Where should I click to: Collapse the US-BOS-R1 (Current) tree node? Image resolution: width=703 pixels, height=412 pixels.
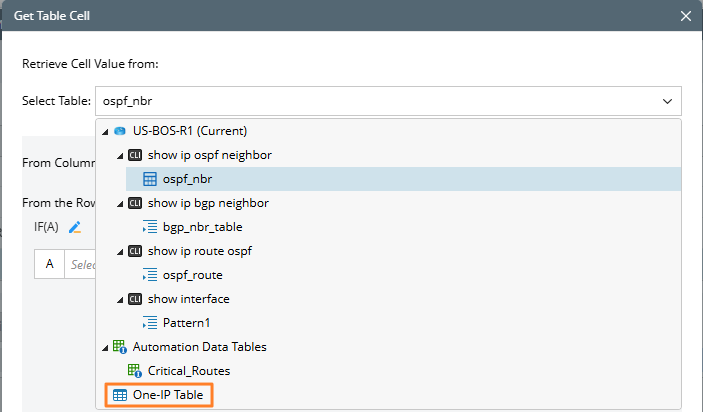point(106,131)
